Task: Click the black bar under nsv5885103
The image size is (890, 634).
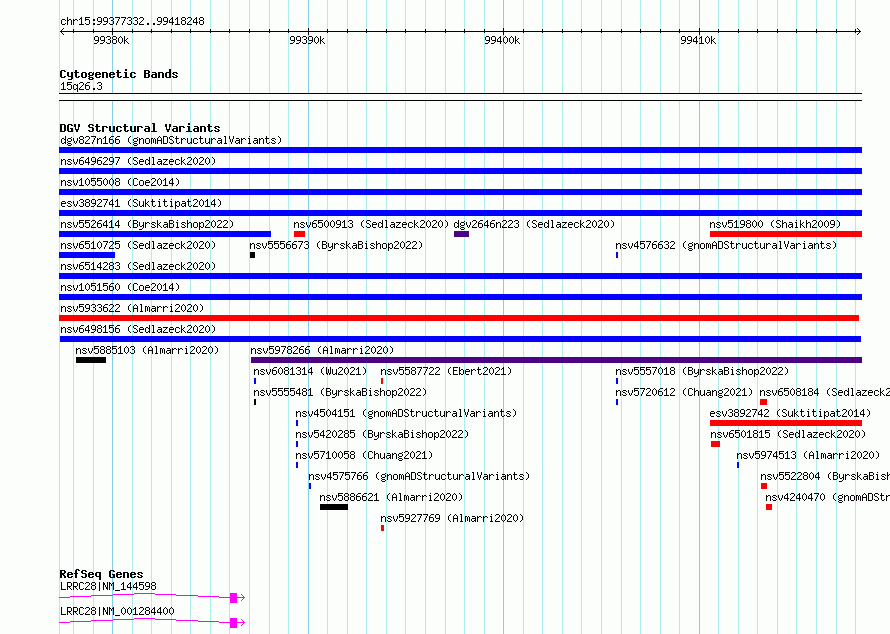Action: [x=91, y=360]
